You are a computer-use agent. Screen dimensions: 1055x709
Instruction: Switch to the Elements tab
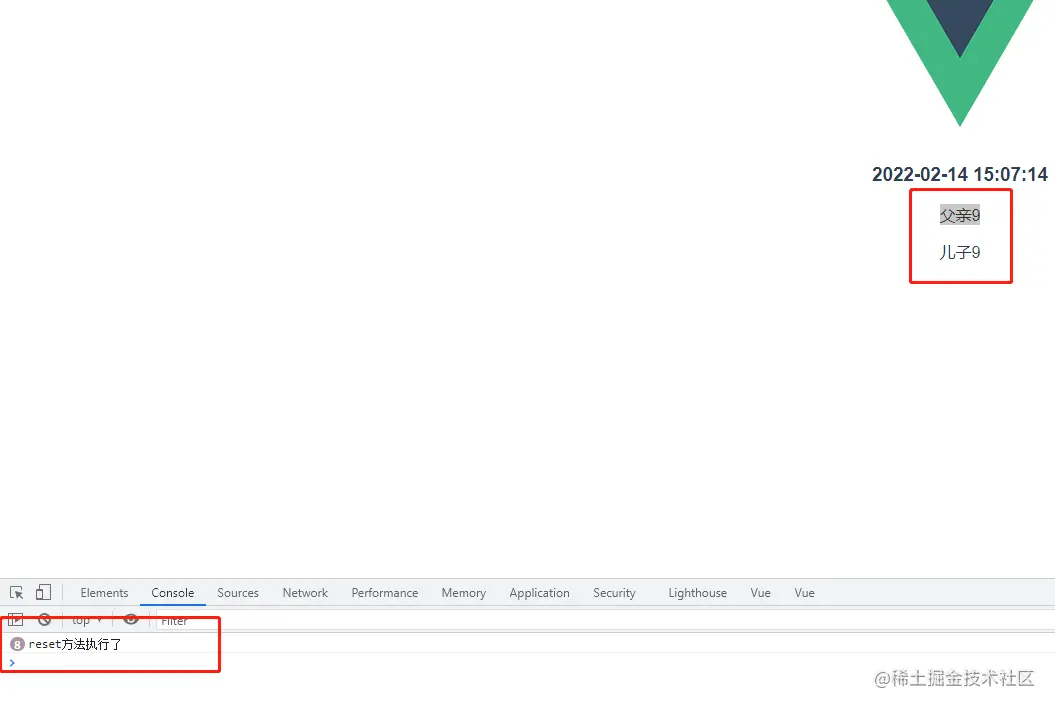104,593
